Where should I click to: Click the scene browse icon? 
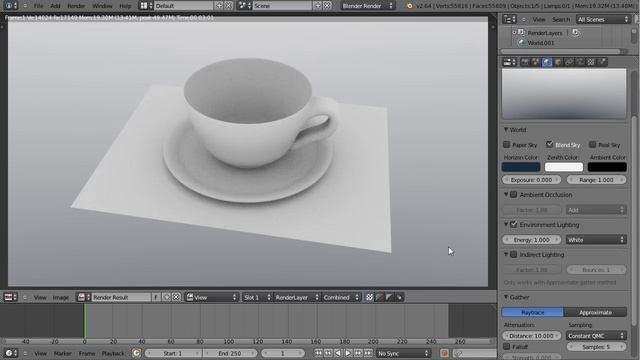click(x=244, y=6)
